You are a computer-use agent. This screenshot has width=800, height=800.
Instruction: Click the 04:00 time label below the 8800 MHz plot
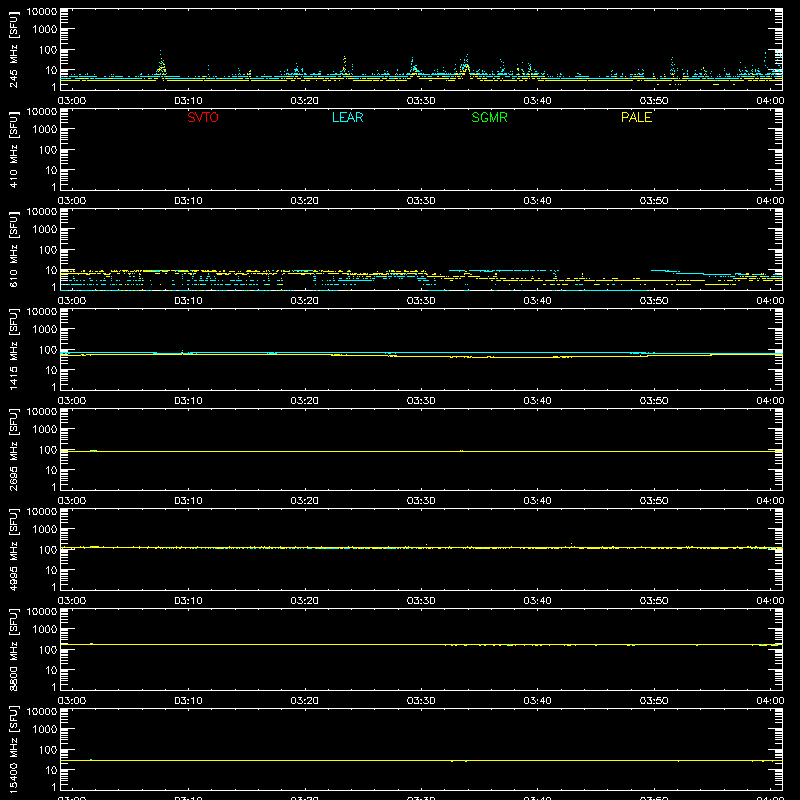[770, 701]
